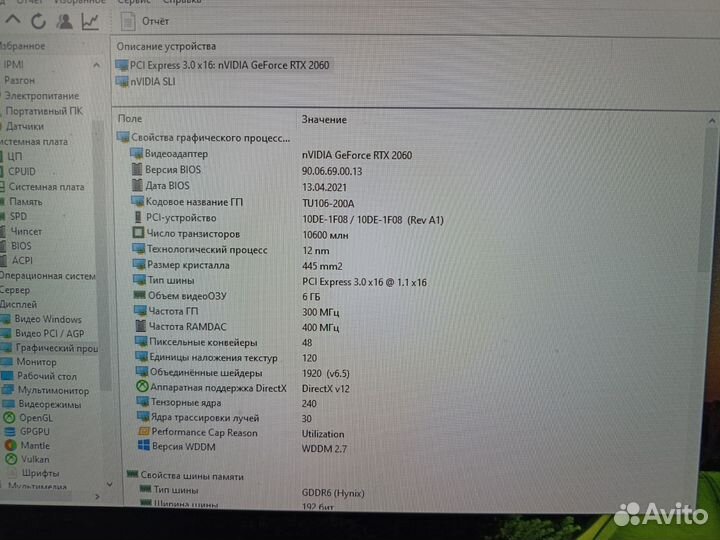Open Шрифты in the sidebar

pyautogui.click(x=40, y=472)
